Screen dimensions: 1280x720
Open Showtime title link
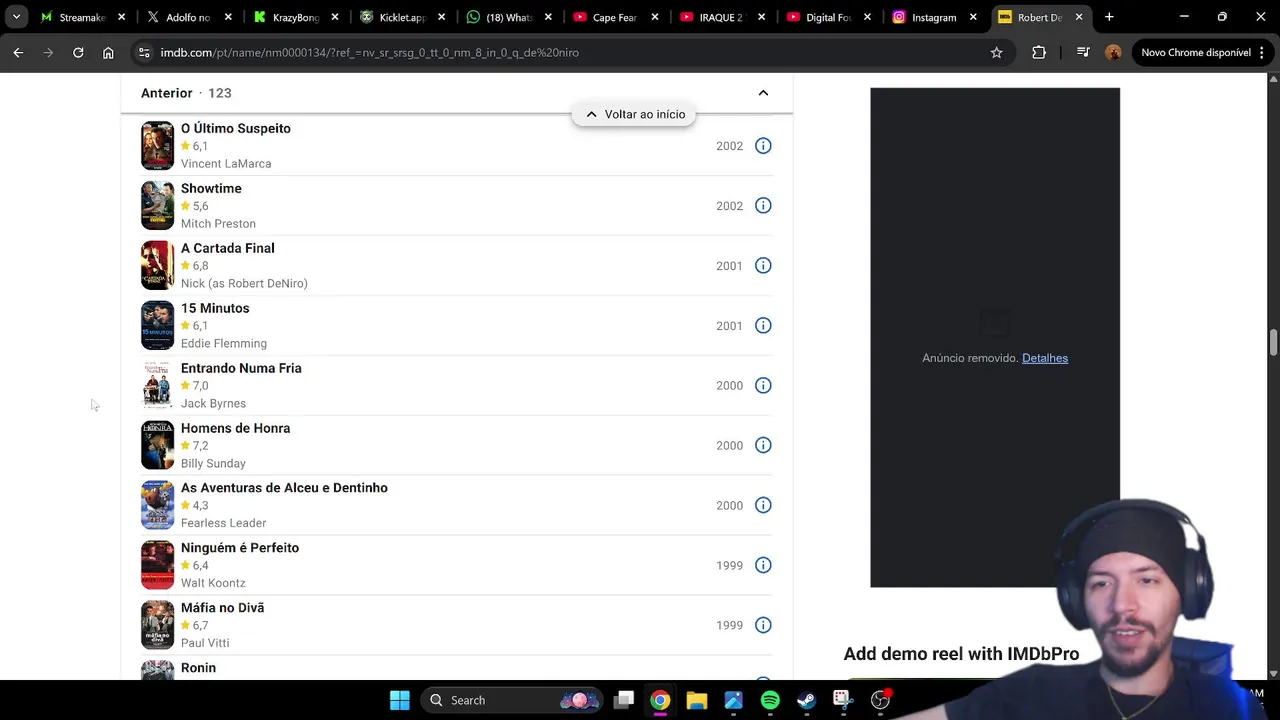click(x=211, y=188)
